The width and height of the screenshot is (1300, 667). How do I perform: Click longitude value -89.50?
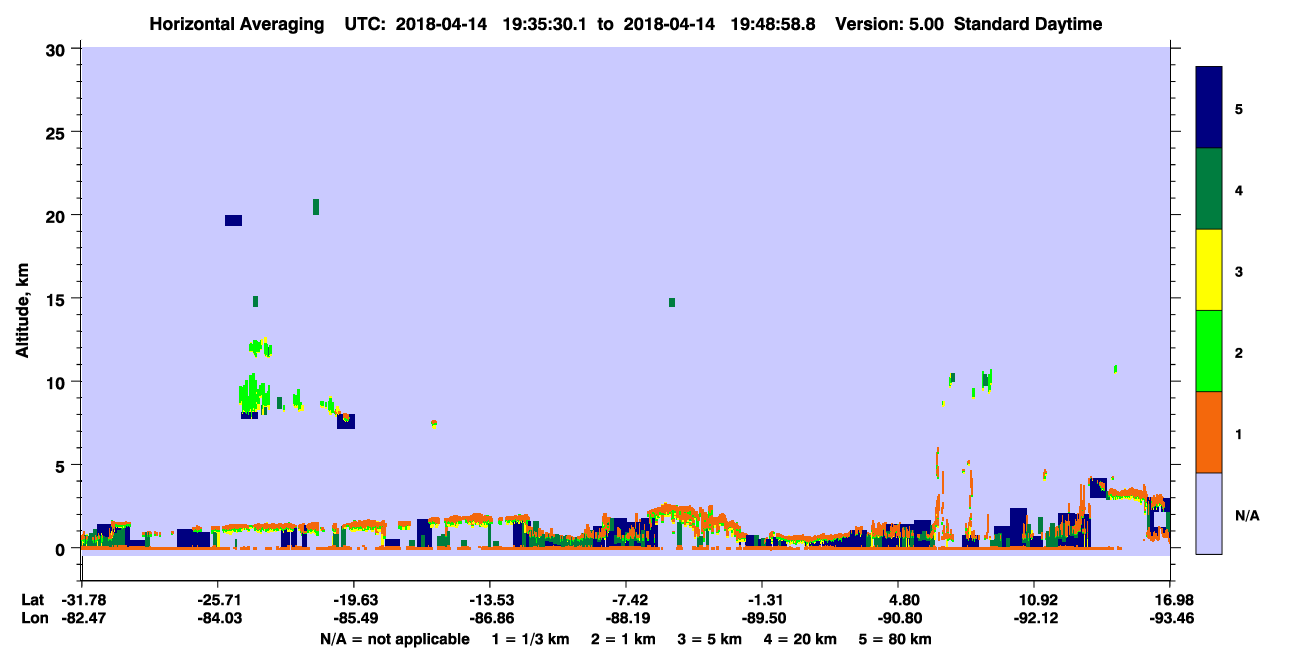(762, 619)
